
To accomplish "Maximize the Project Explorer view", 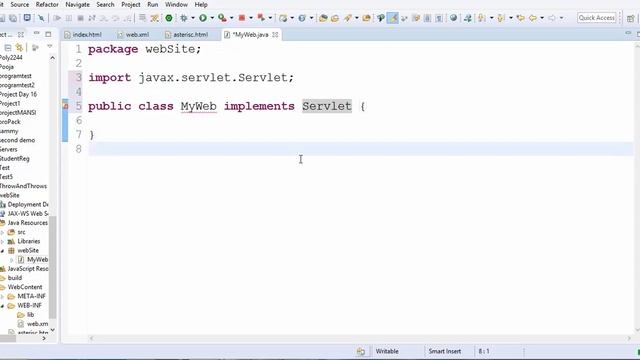I will [48, 34].
